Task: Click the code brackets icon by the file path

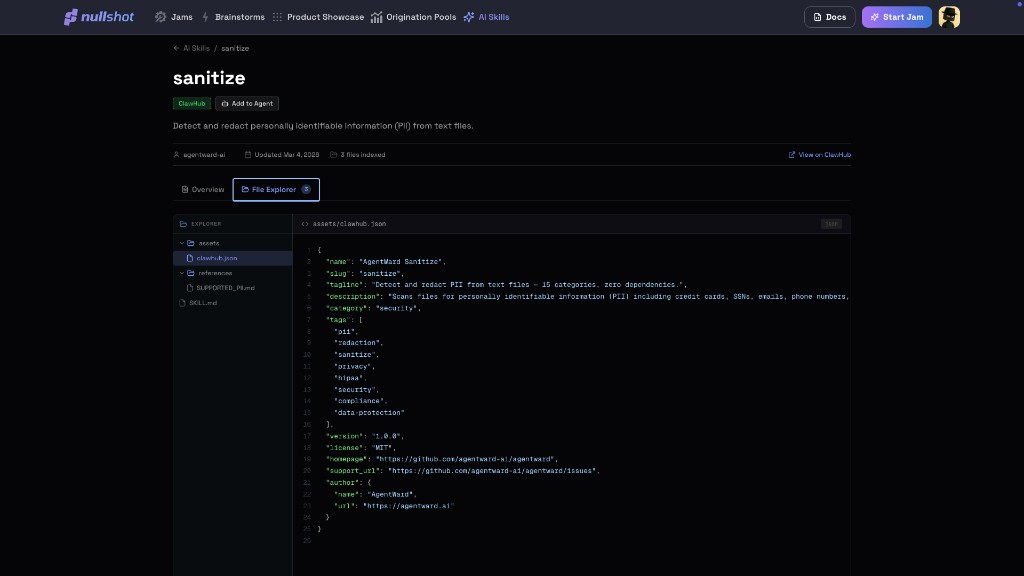Action: point(305,224)
